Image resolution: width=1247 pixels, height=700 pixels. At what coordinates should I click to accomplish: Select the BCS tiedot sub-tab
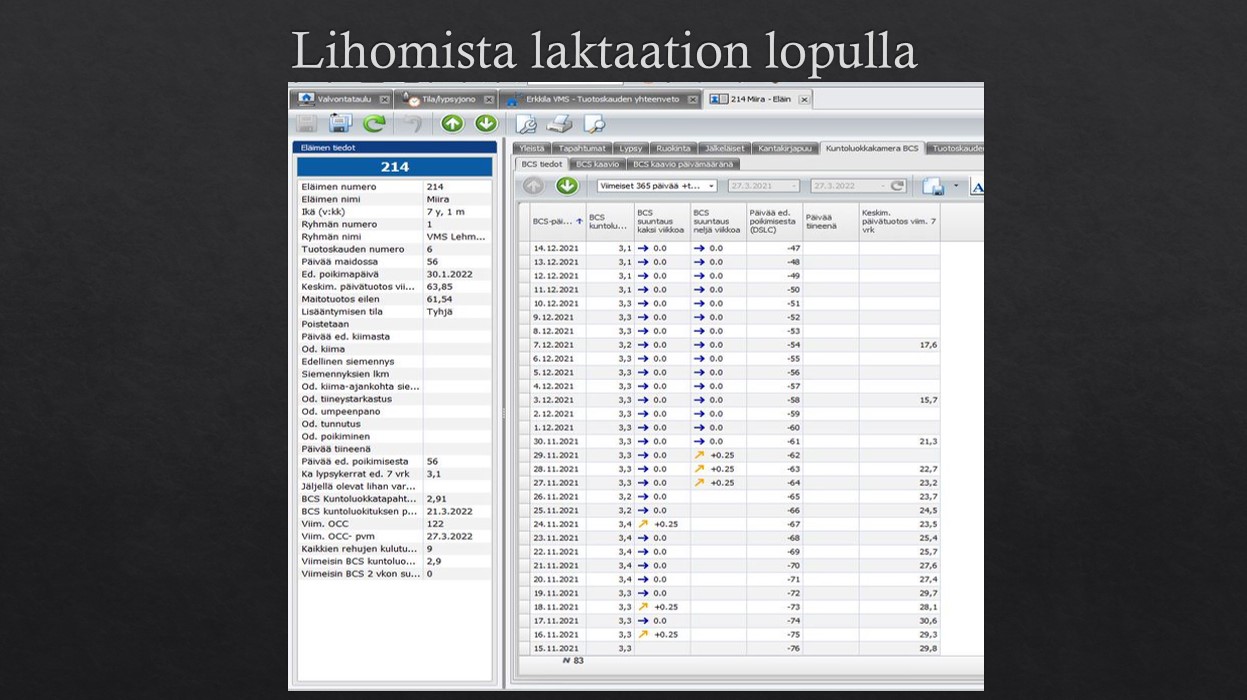tap(542, 164)
